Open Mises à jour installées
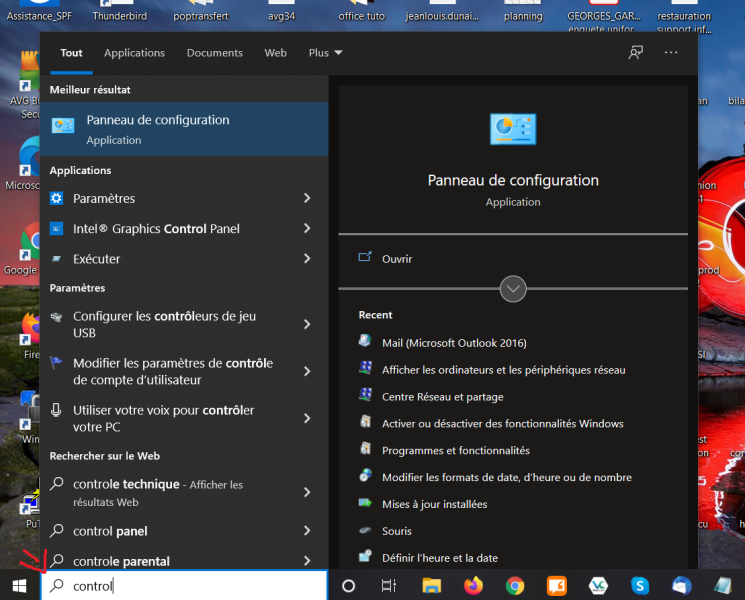The width and height of the screenshot is (745, 600). 435,504
